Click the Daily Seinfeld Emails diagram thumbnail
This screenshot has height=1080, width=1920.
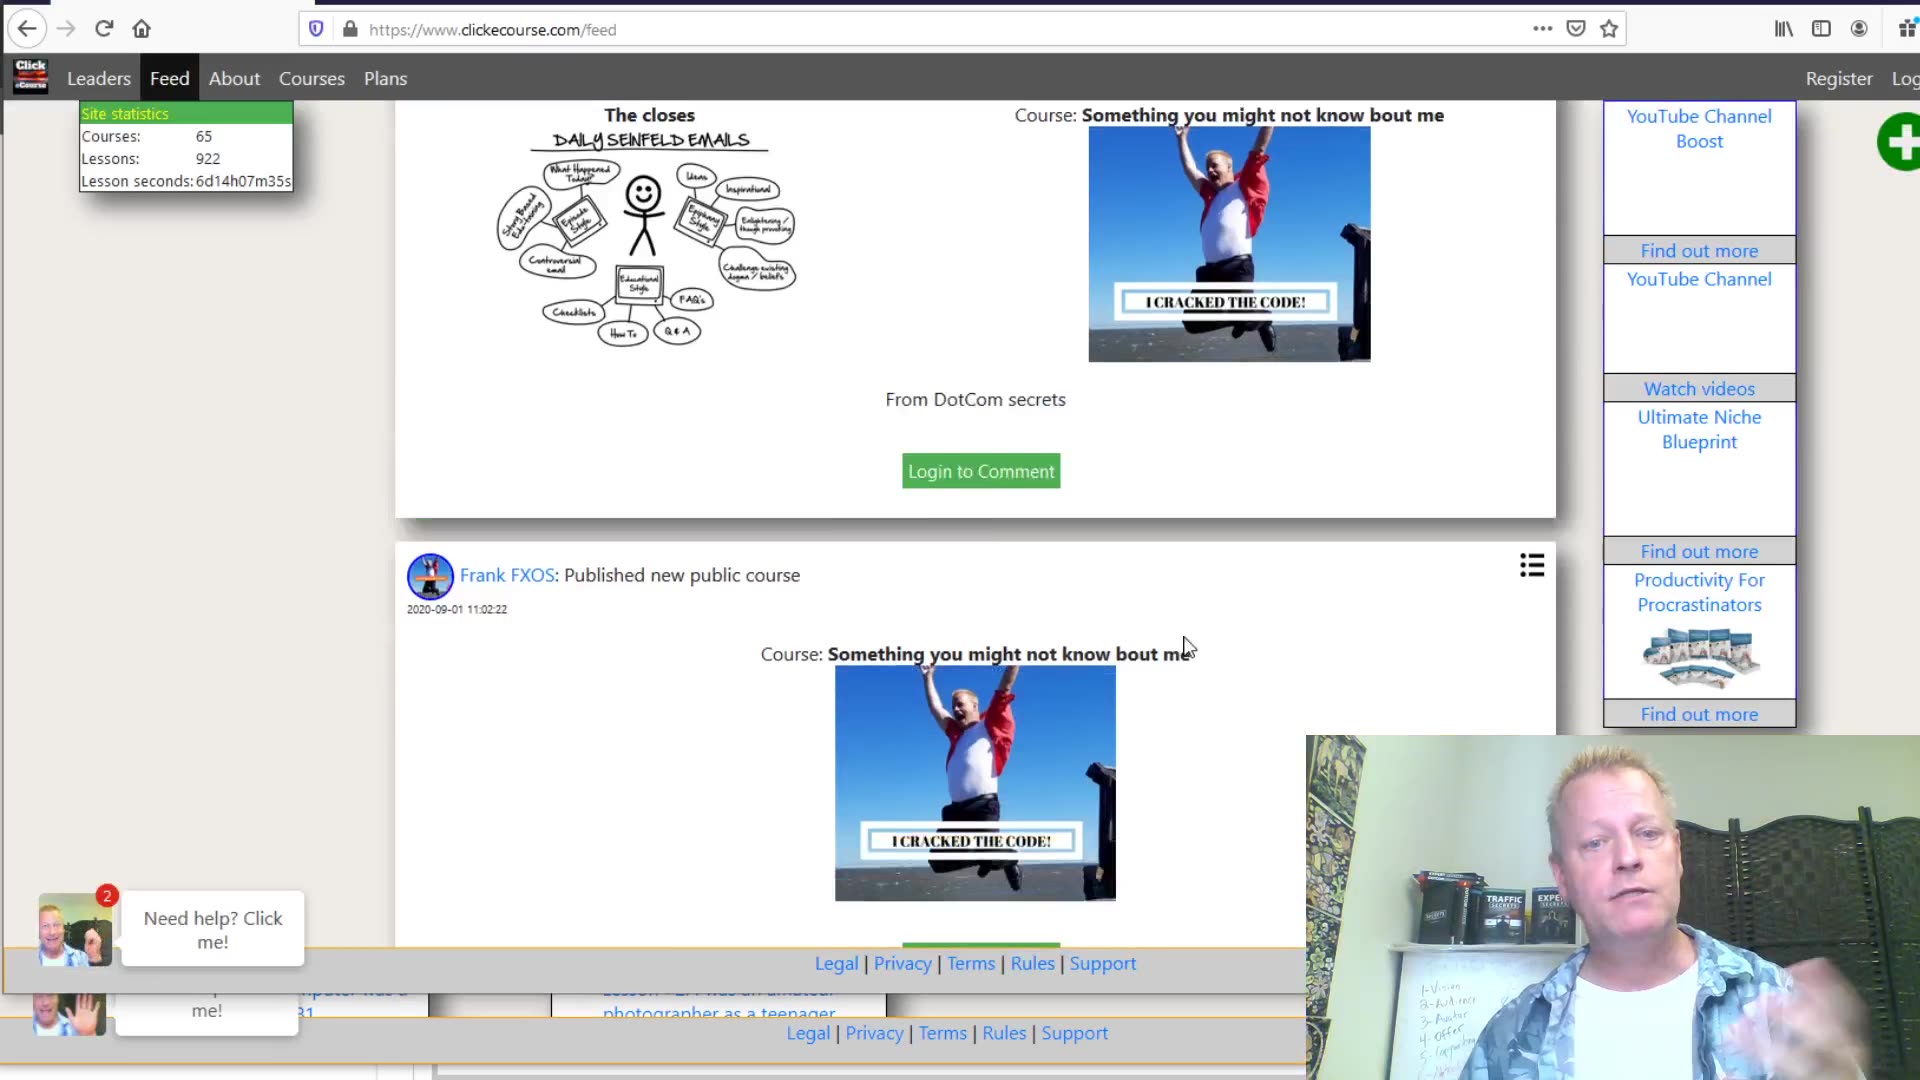click(647, 238)
